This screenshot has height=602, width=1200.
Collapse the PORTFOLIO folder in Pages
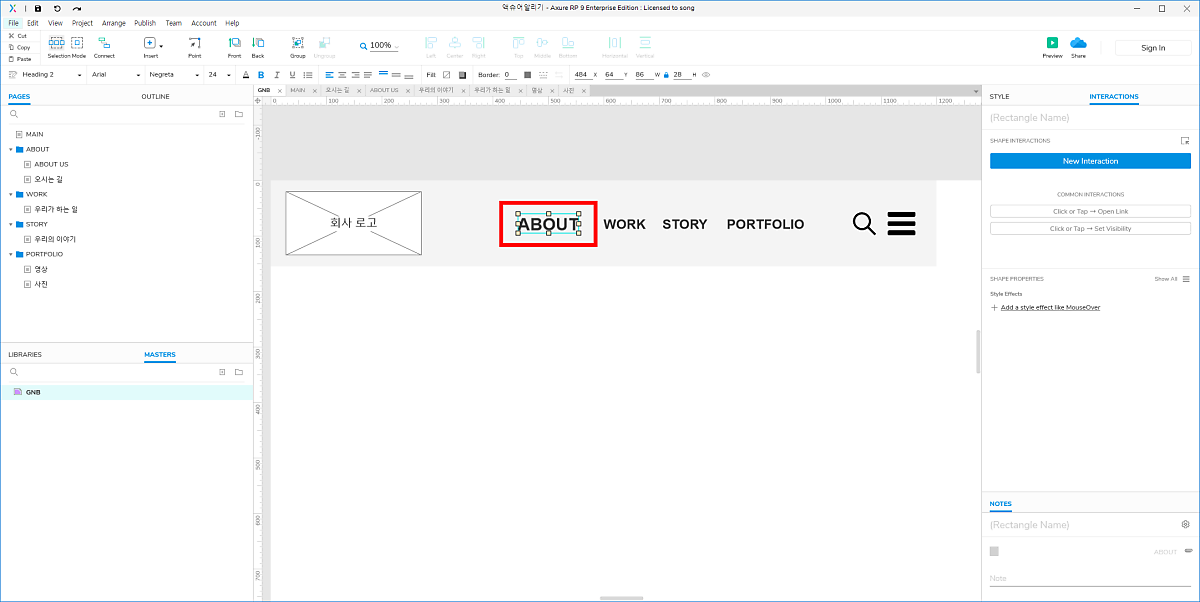tap(11, 254)
